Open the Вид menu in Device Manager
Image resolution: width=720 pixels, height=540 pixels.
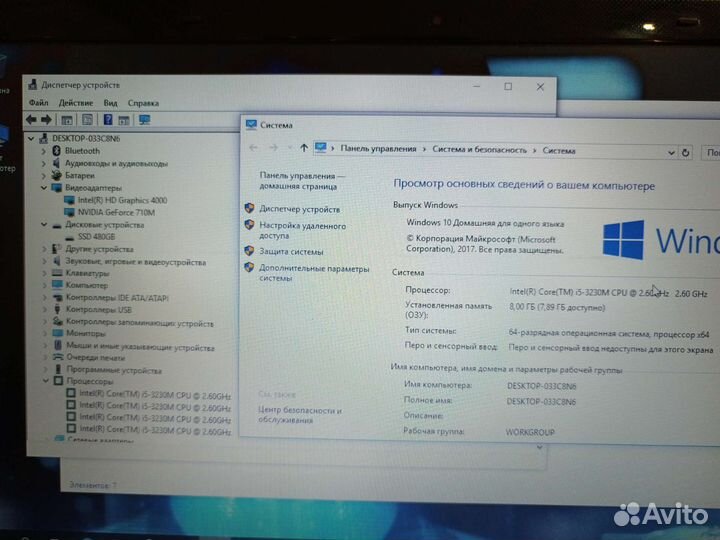(x=110, y=103)
